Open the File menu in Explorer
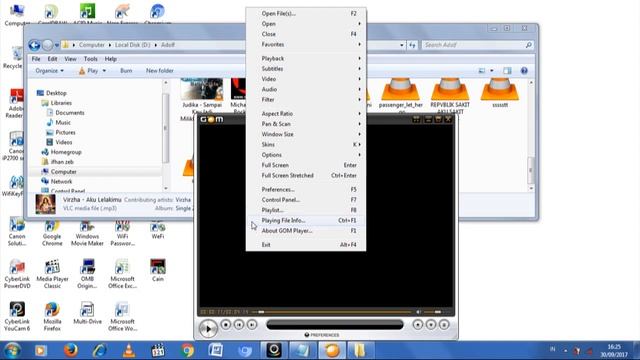This screenshot has width=640, height=360. coord(36,59)
